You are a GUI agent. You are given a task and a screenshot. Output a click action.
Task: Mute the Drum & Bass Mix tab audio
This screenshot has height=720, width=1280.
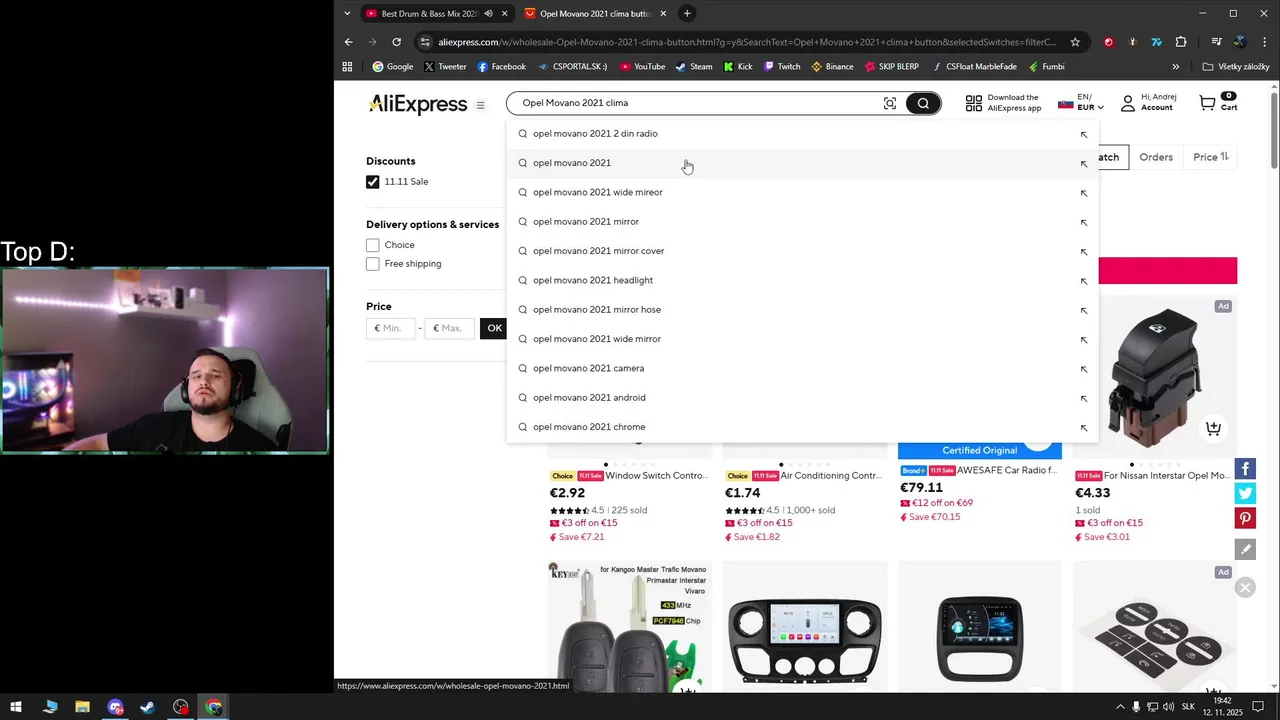pyautogui.click(x=488, y=14)
